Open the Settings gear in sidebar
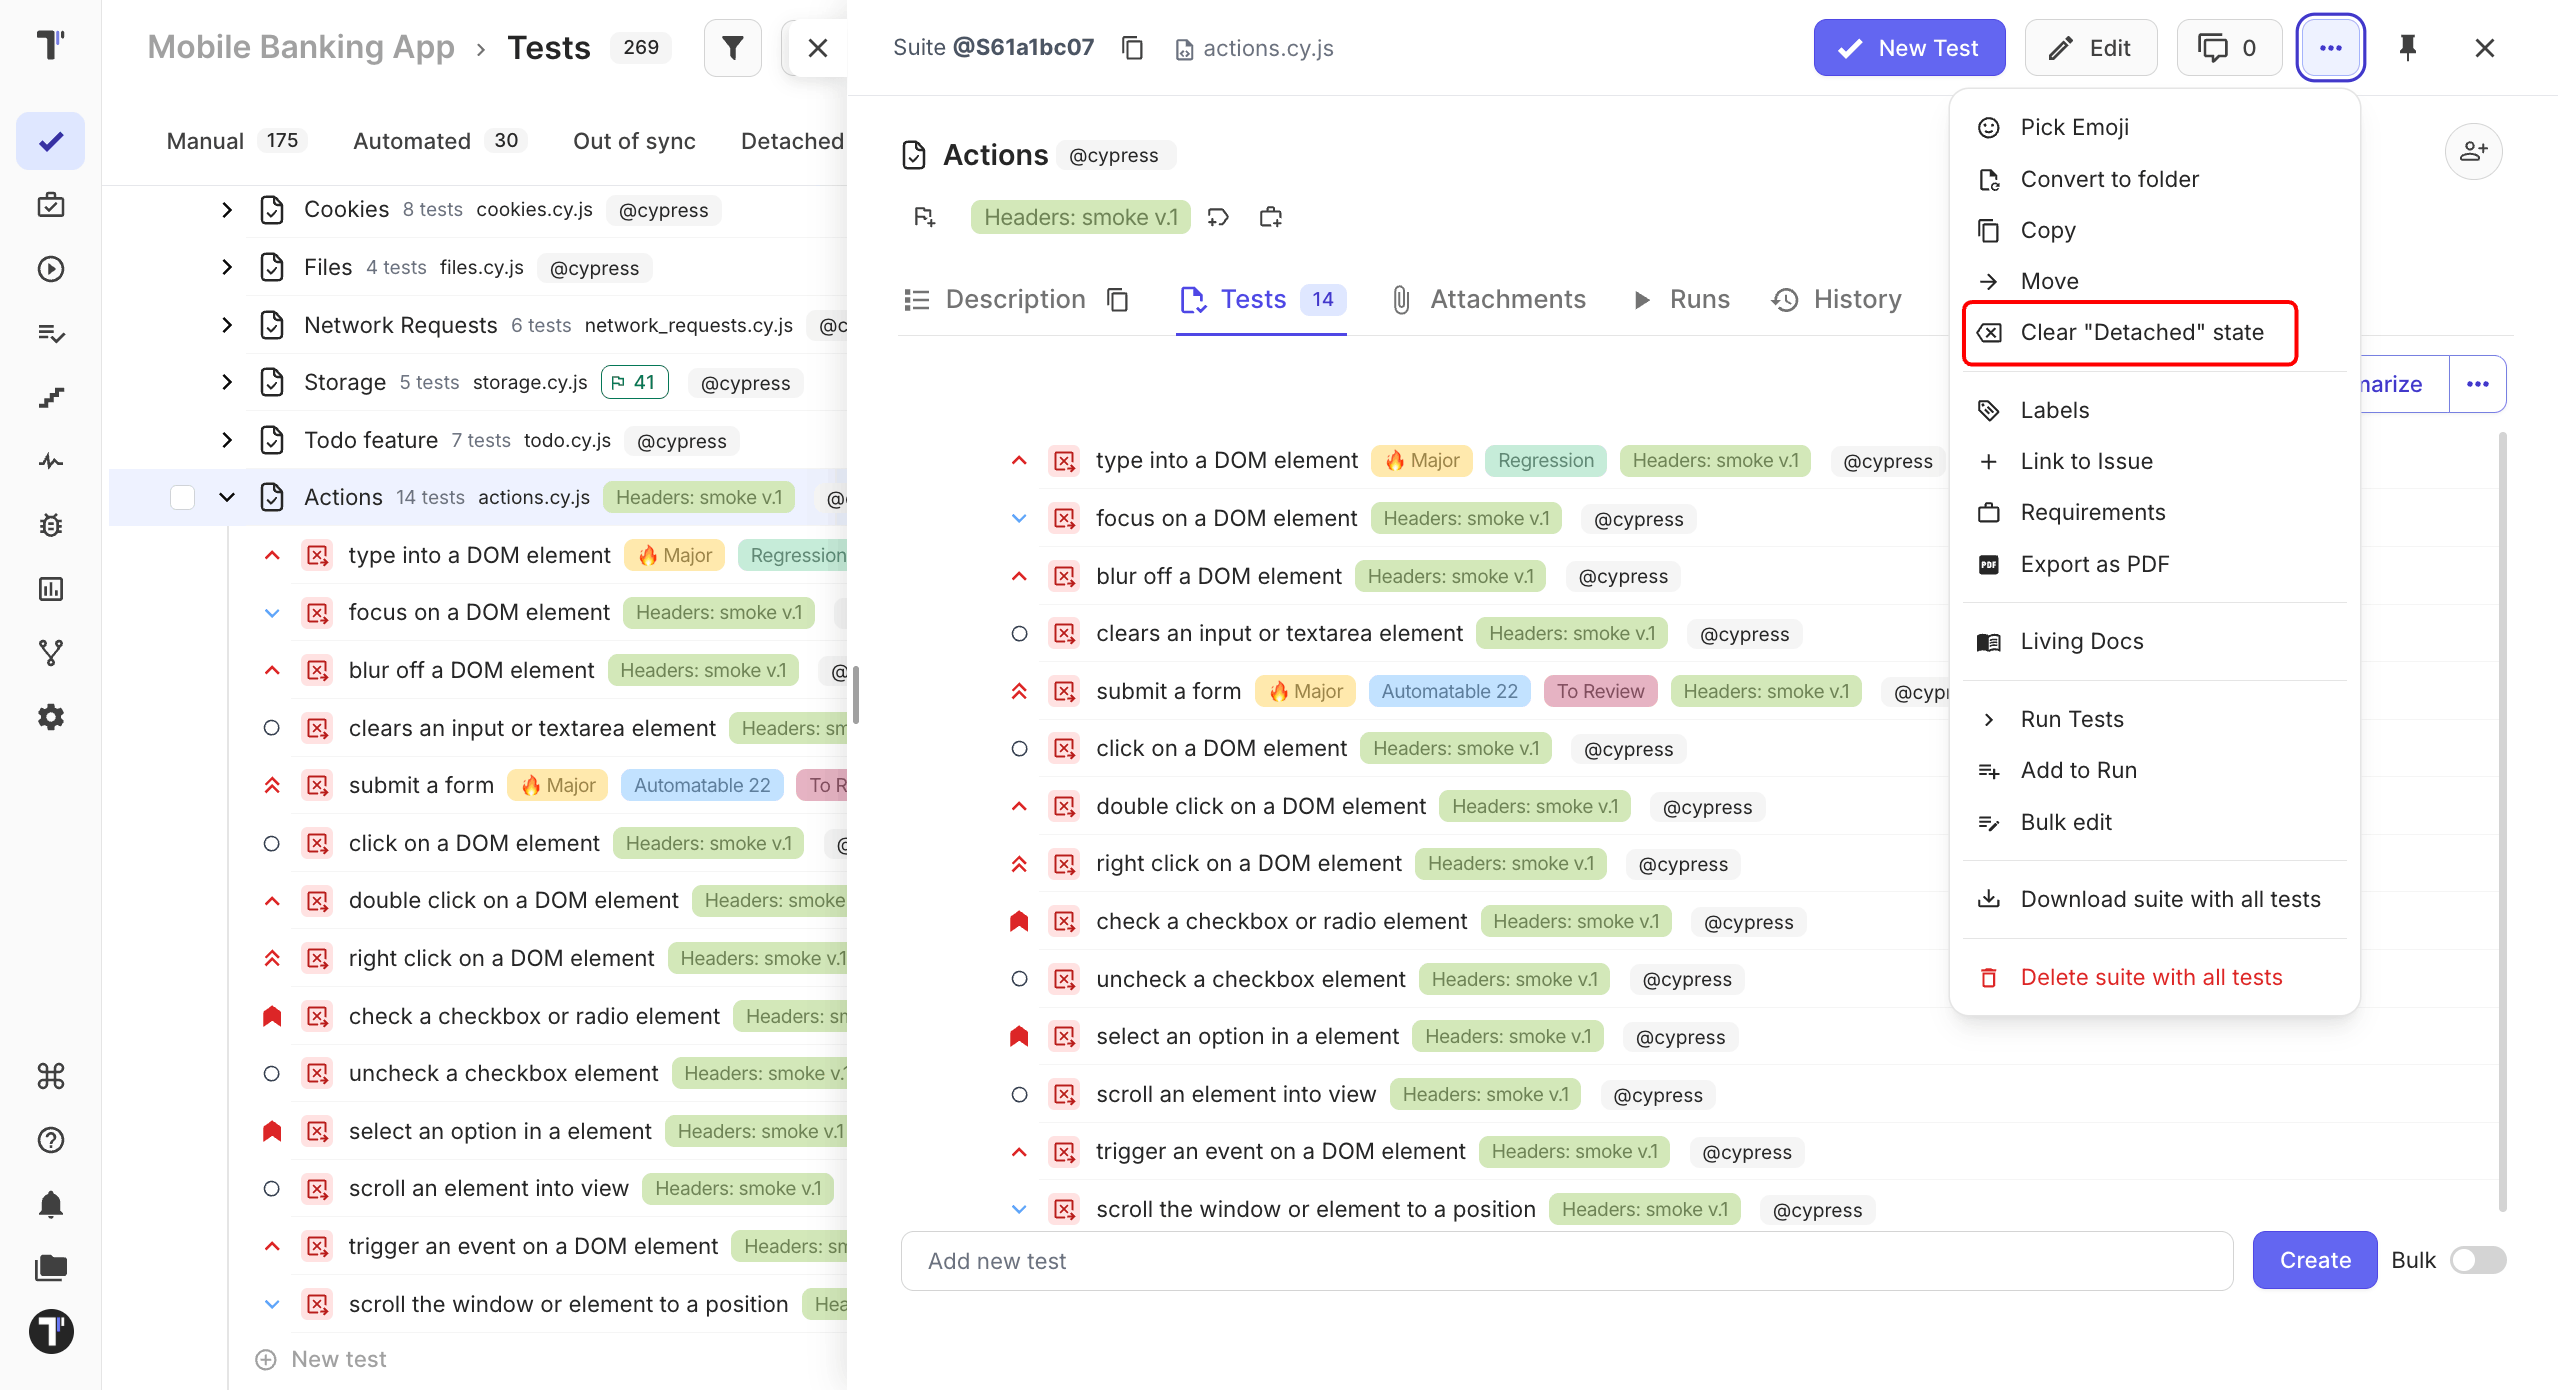Image resolution: width=2560 pixels, height=1390 pixels. click(51, 717)
